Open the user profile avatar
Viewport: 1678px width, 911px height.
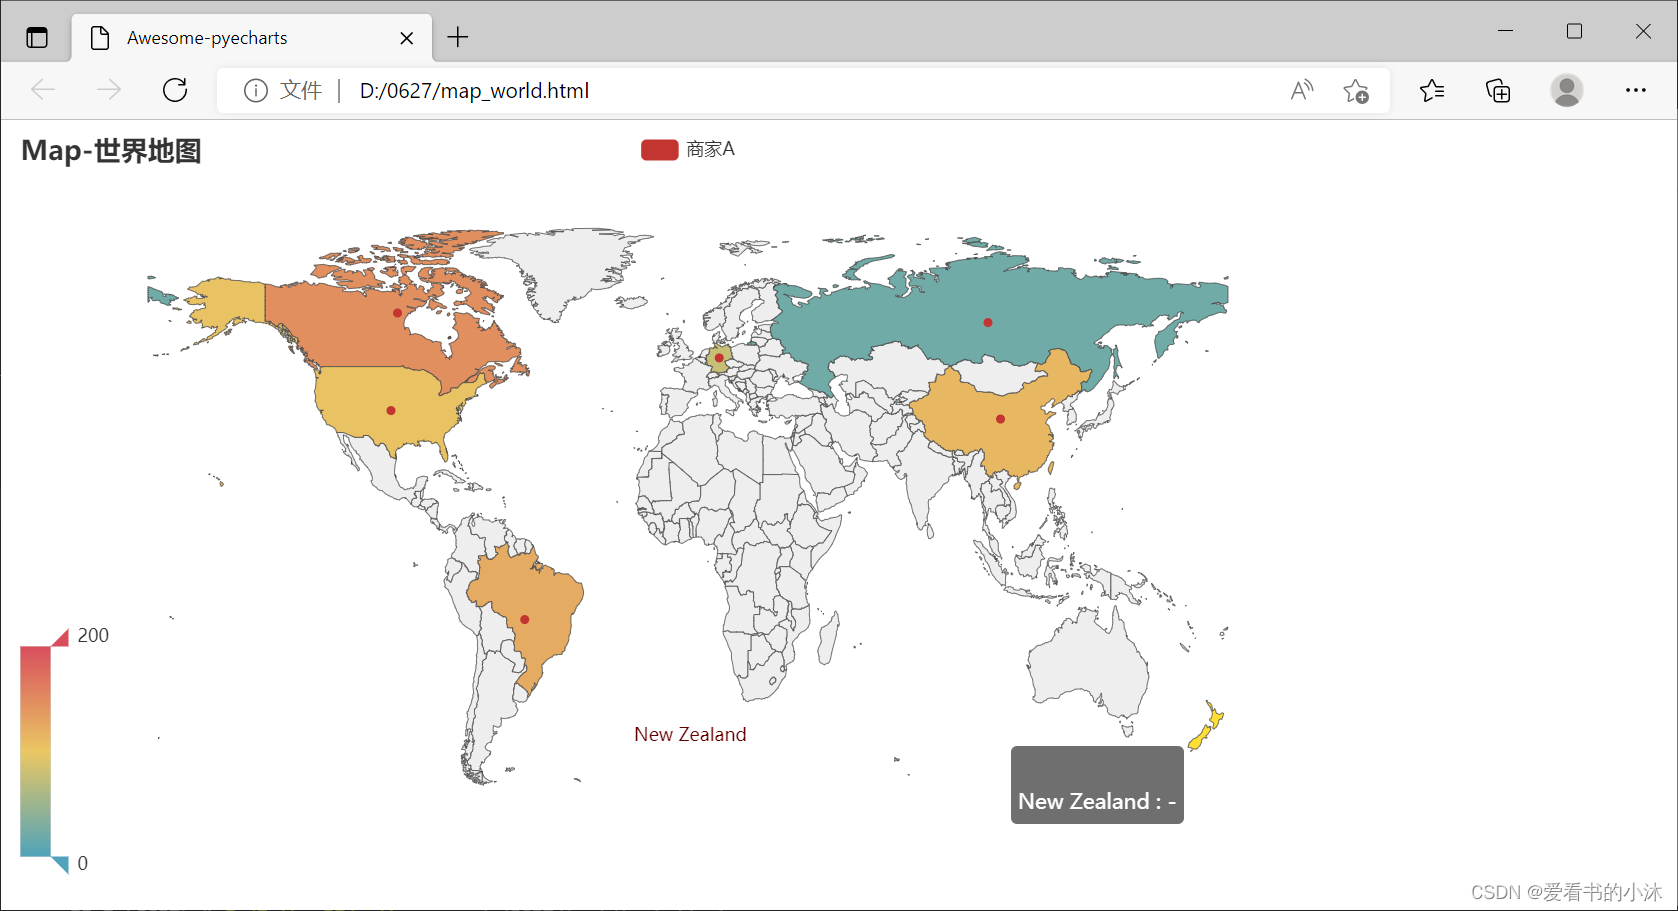[x=1567, y=91]
